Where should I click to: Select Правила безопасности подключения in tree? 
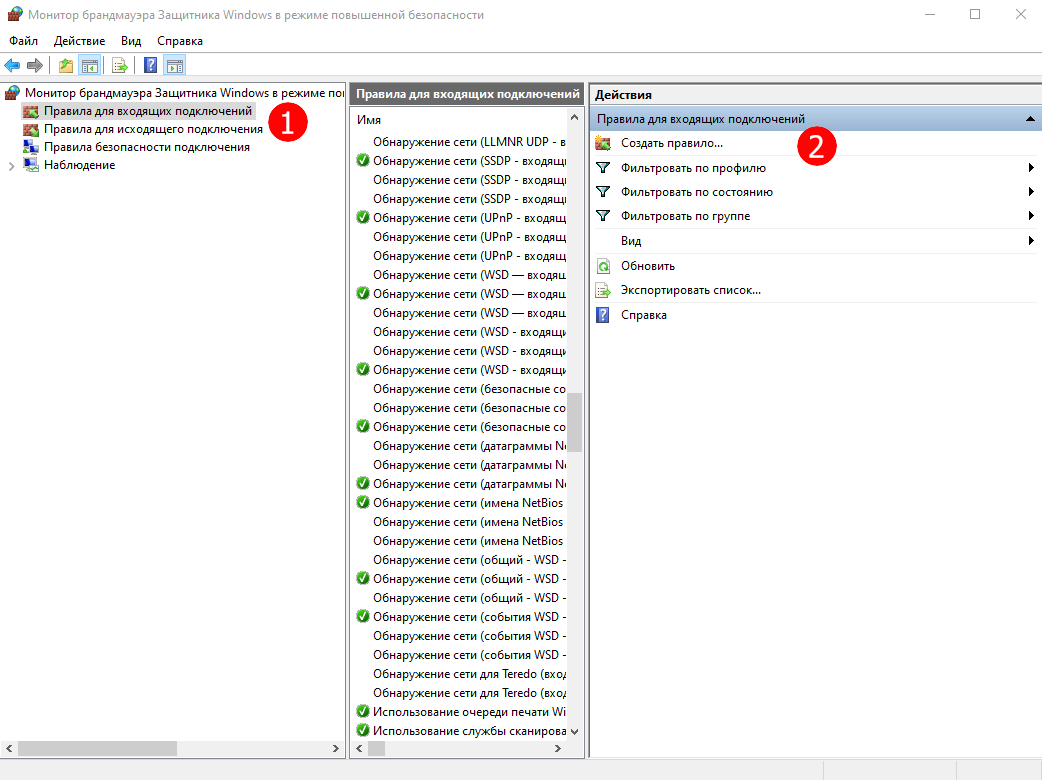[146, 147]
